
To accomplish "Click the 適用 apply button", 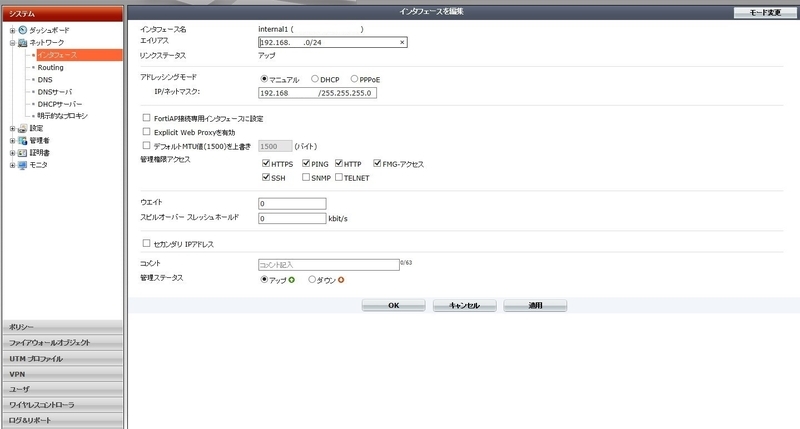I will pos(535,306).
